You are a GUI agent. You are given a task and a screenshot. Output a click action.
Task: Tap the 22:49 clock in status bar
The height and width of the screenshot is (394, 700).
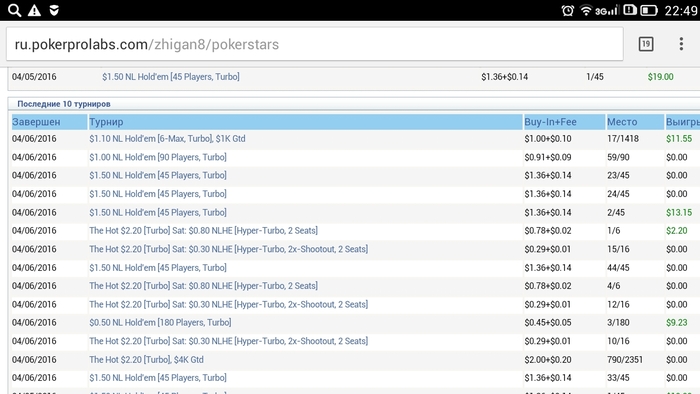click(x=680, y=10)
